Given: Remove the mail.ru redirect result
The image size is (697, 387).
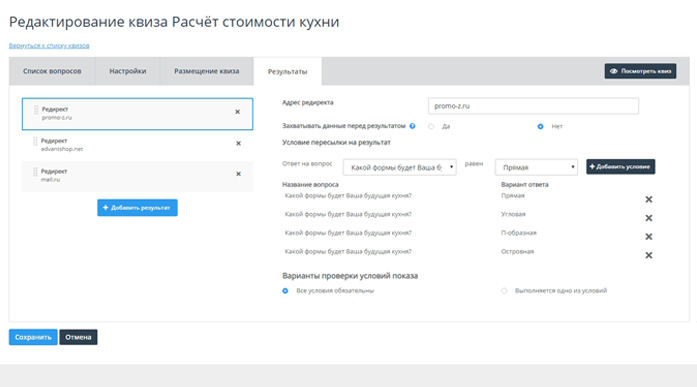Looking at the screenshot, I should point(238,174).
